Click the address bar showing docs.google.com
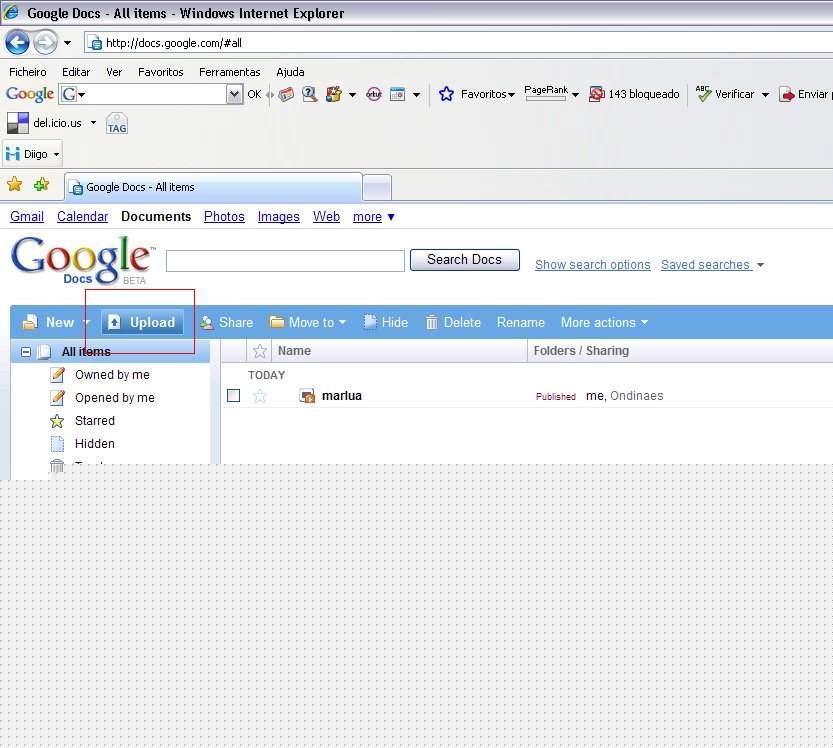 pos(458,42)
